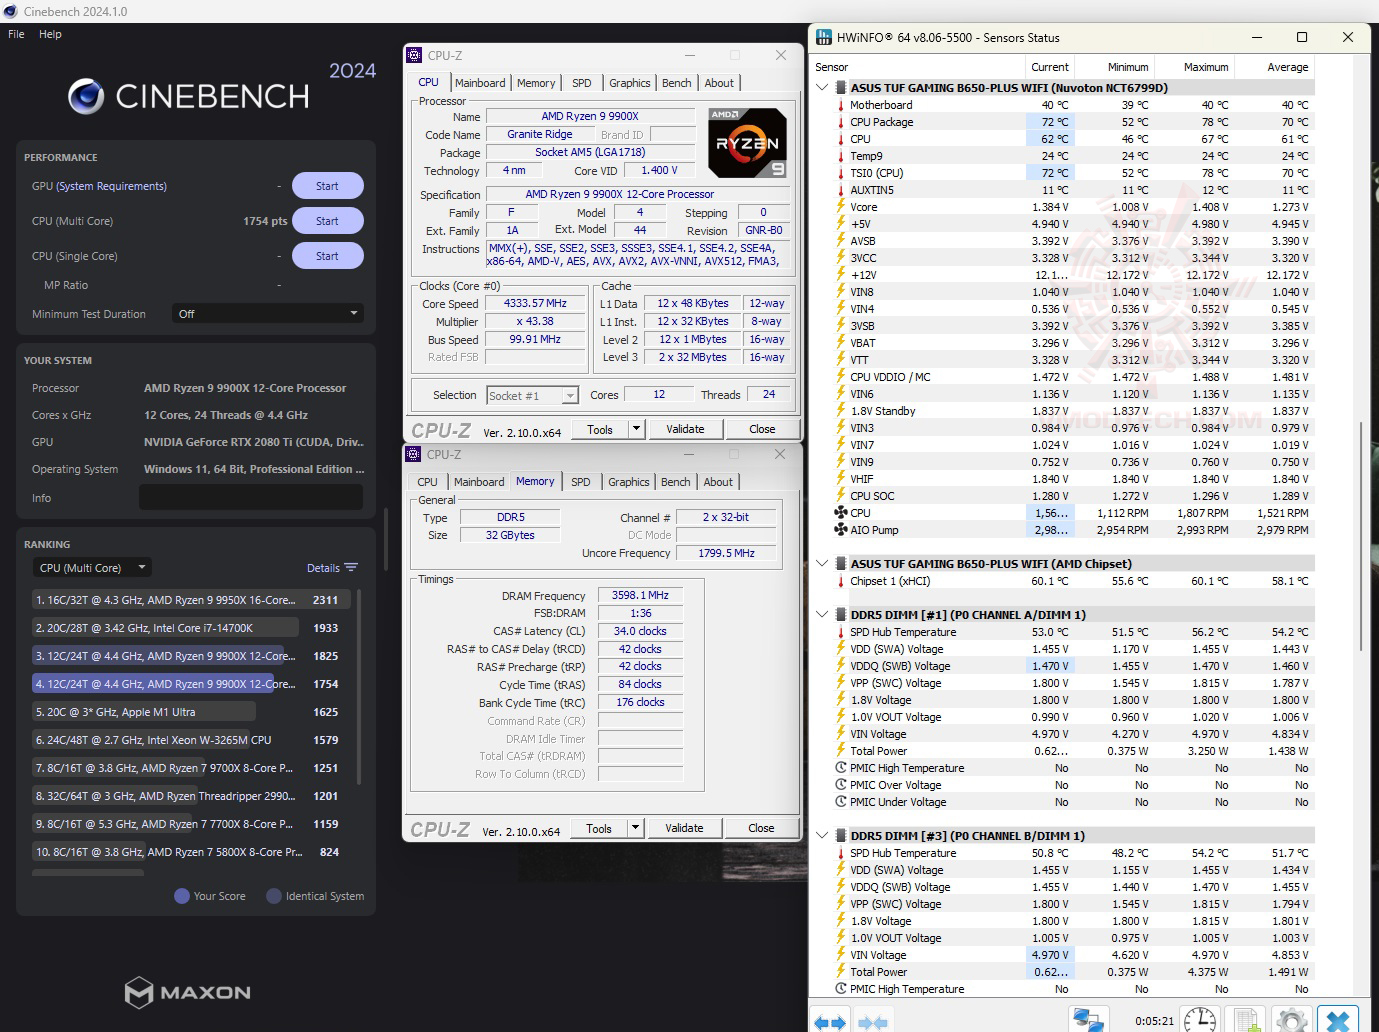1379x1032 pixels.
Task: Click the top CPU-Z window chip icon
Action: [414, 55]
